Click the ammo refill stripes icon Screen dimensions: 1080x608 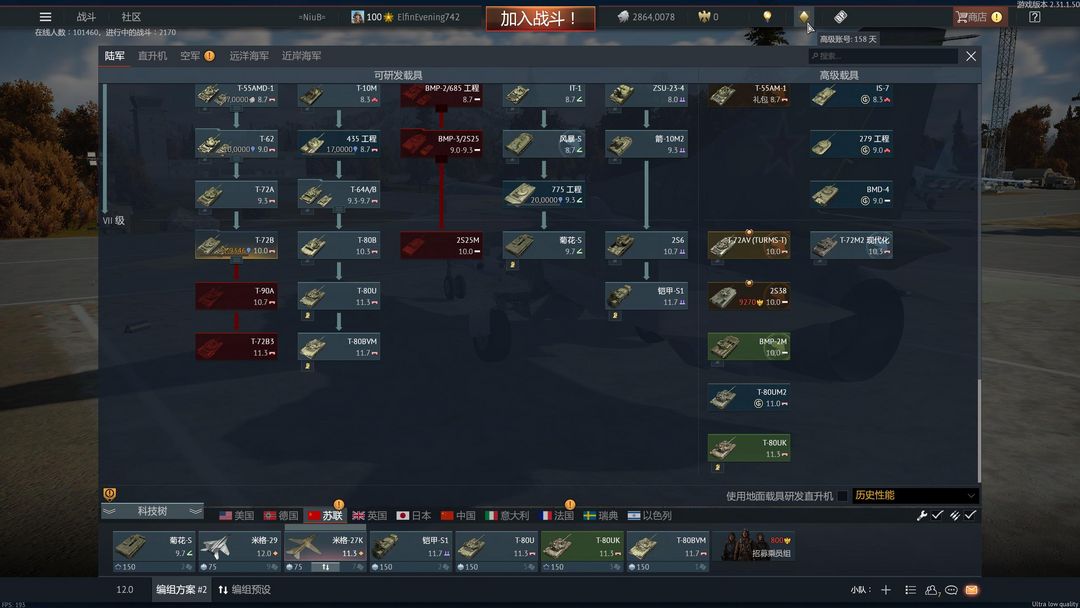pos(955,515)
